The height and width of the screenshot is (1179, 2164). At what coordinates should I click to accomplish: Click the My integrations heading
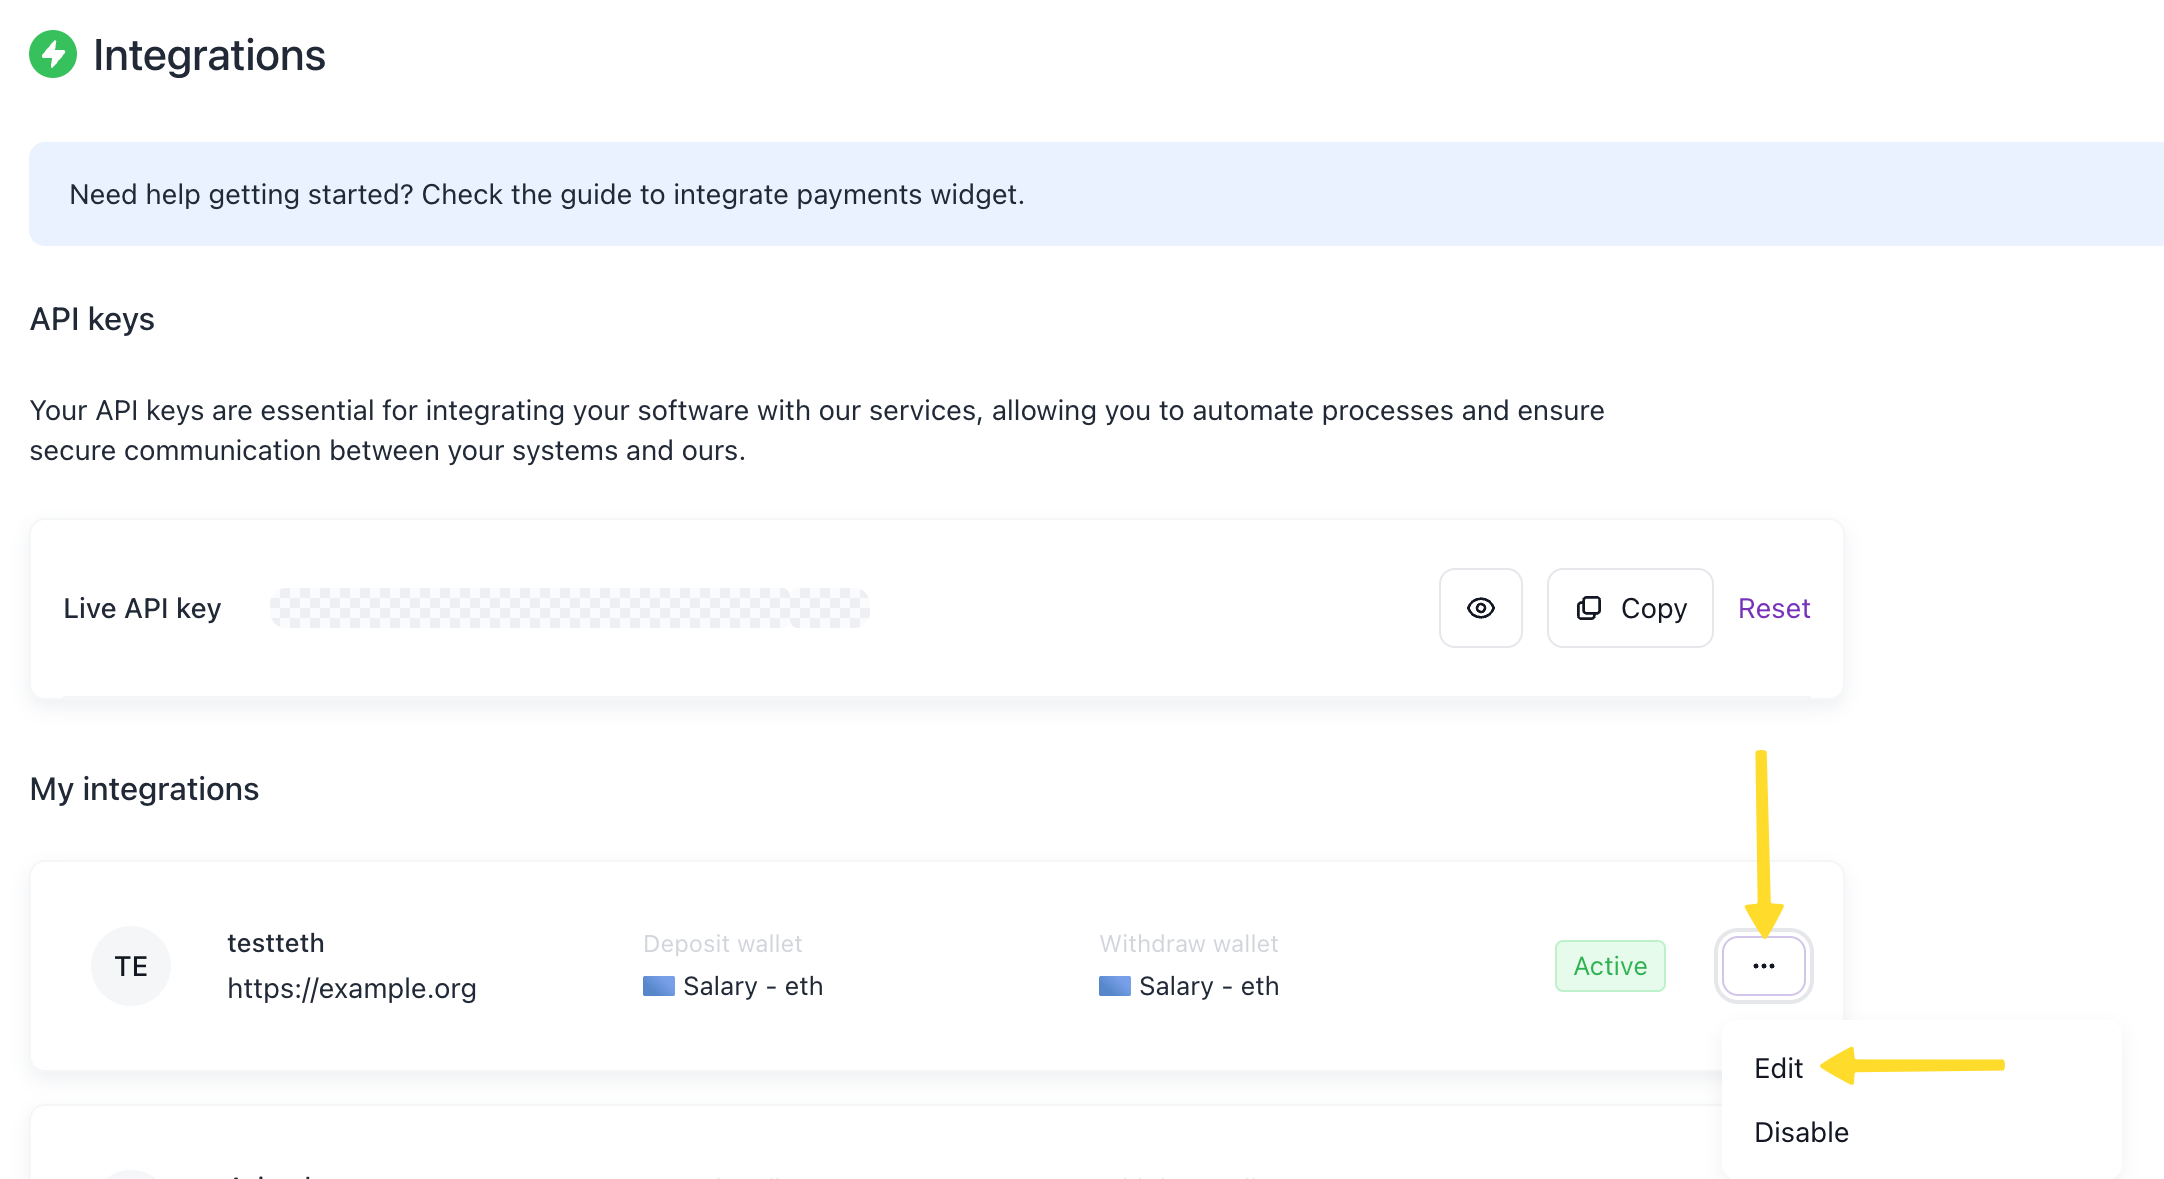click(144, 789)
